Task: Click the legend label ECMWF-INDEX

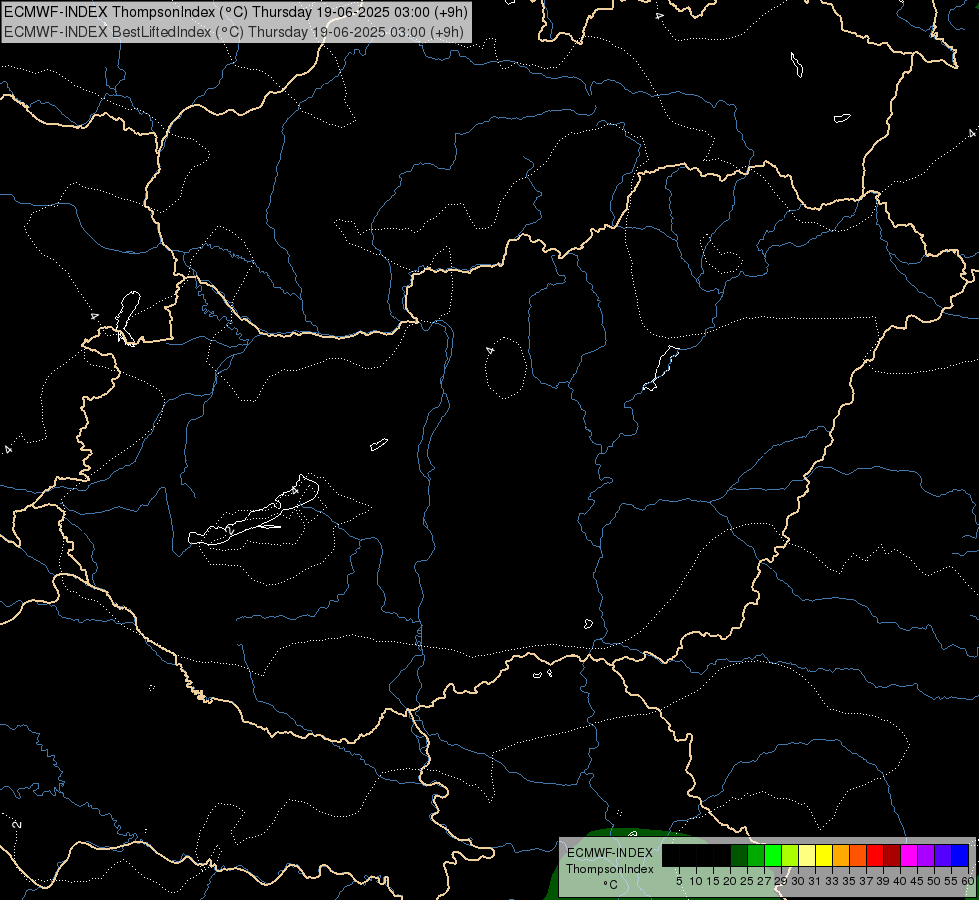Action: coord(609,853)
